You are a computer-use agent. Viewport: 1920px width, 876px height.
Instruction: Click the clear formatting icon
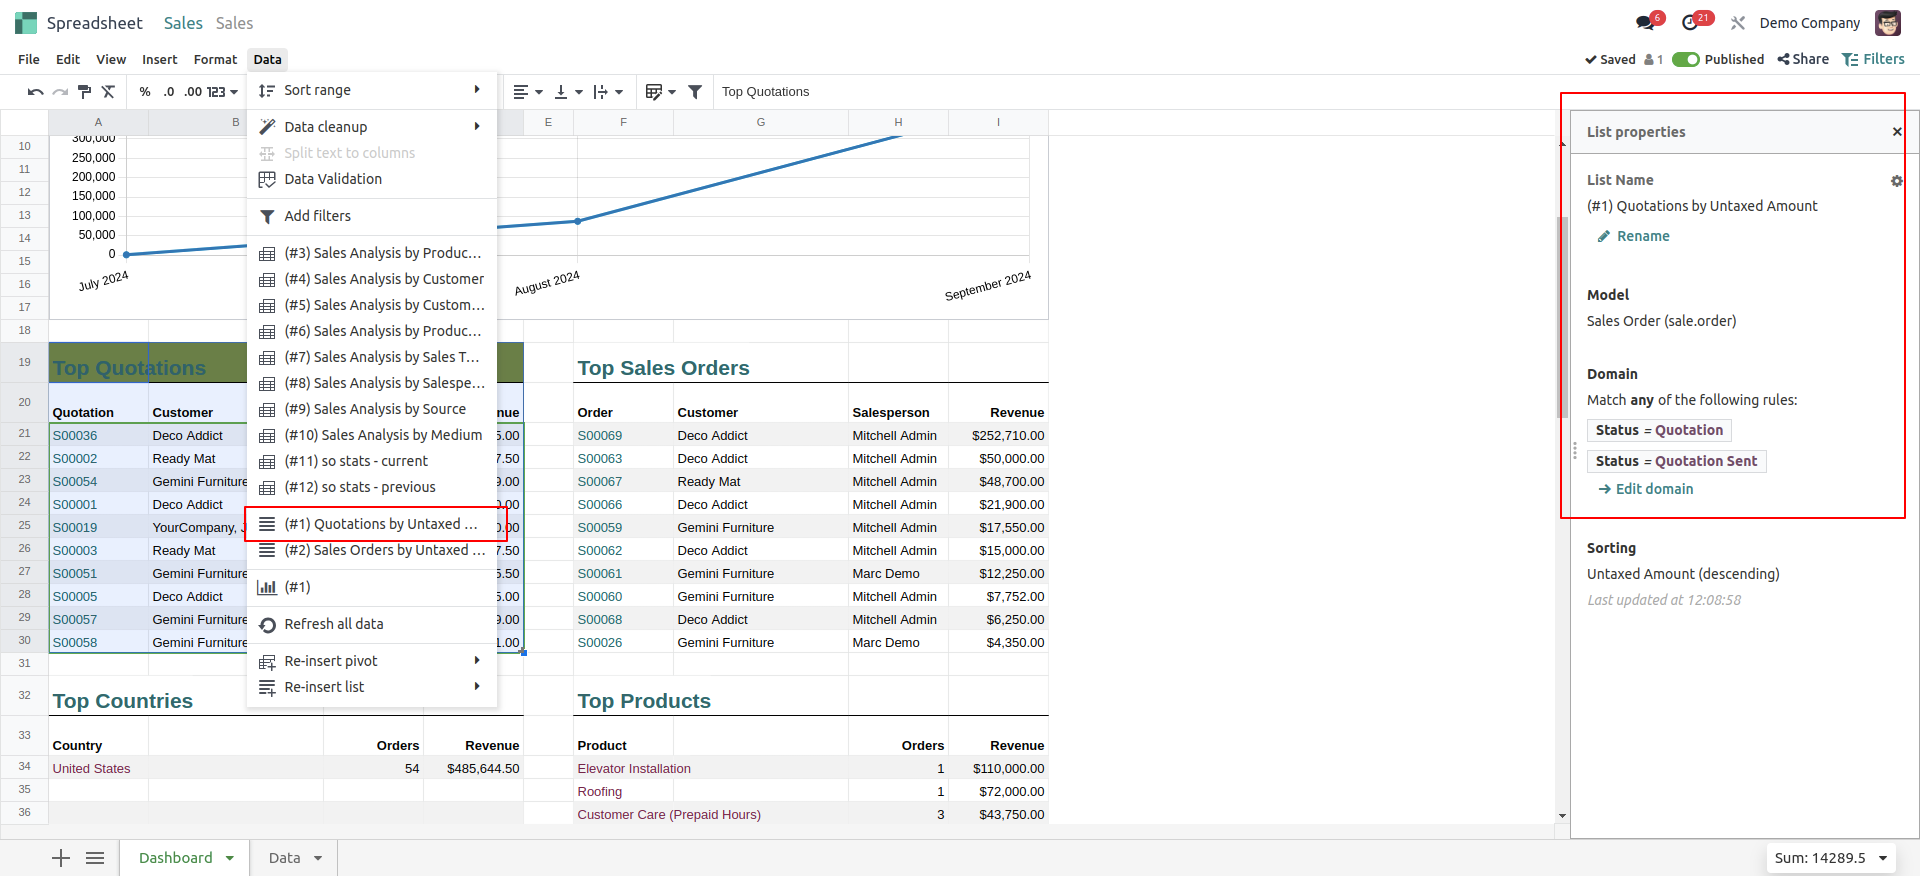109,92
